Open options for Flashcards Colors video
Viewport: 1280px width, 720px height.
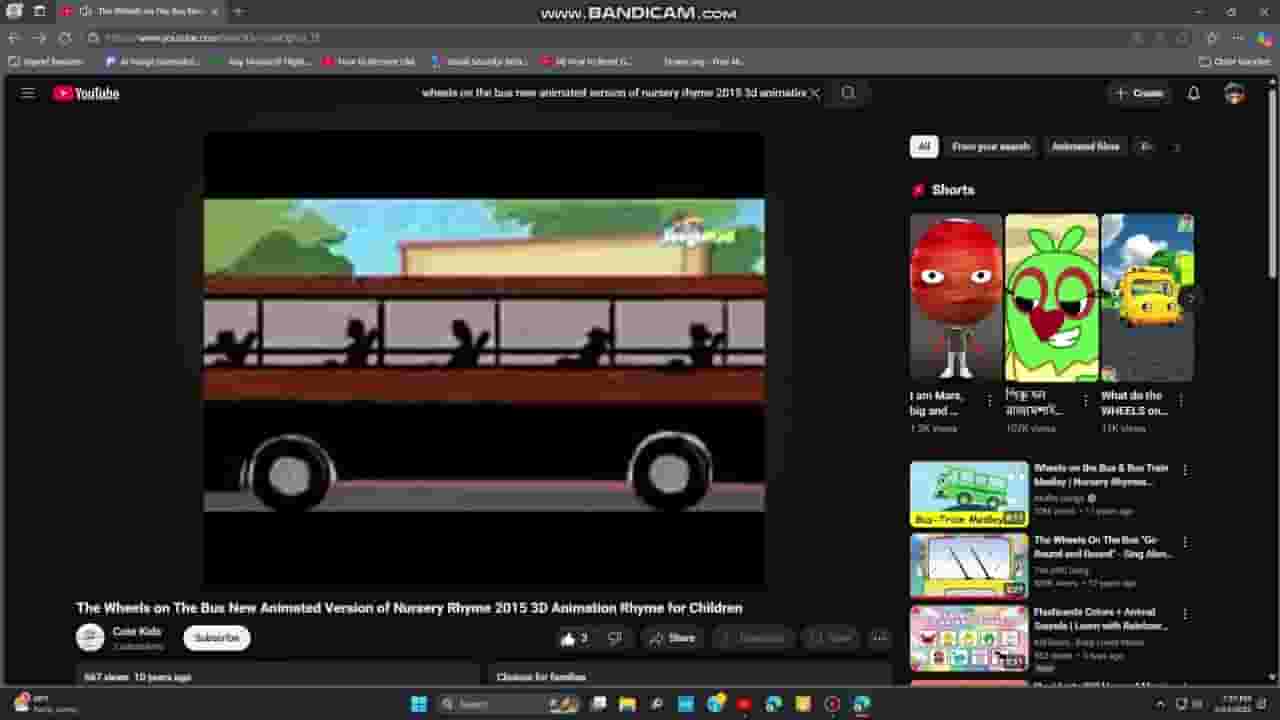[x=1185, y=614]
